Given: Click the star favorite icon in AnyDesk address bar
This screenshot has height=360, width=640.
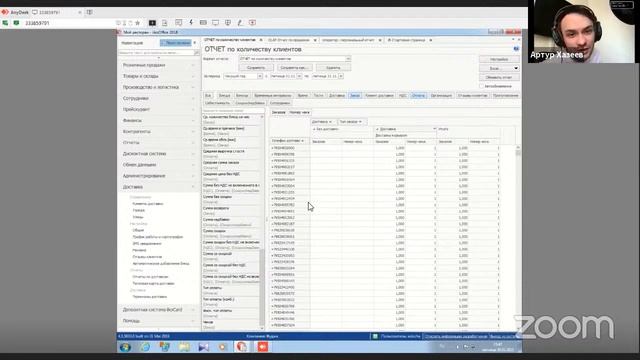Looking at the screenshot, I should 138,23.
